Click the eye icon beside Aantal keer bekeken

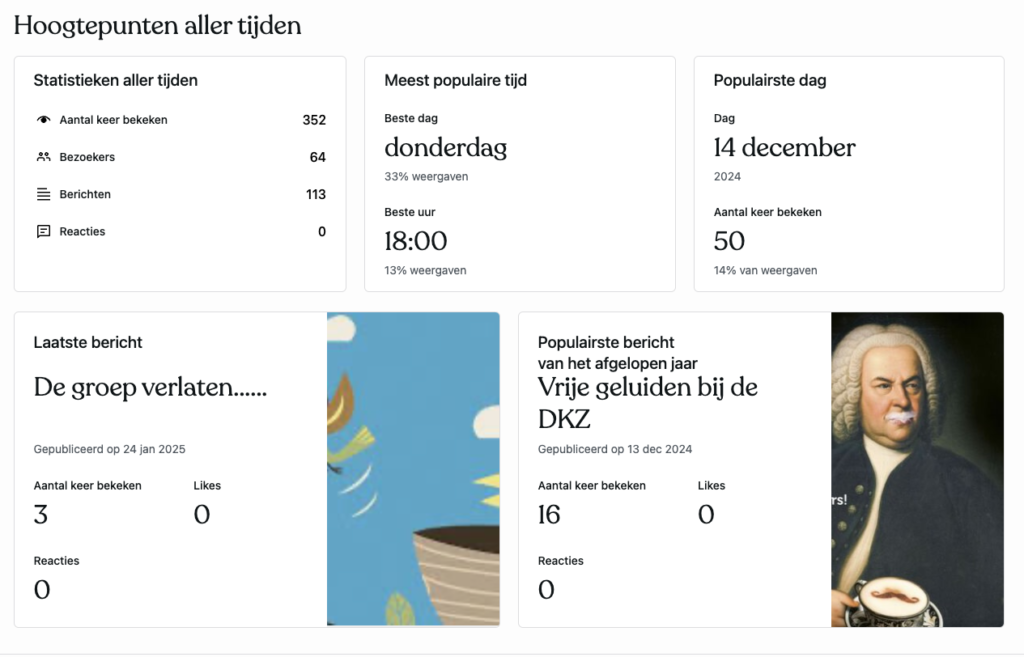pyautogui.click(x=44, y=120)
